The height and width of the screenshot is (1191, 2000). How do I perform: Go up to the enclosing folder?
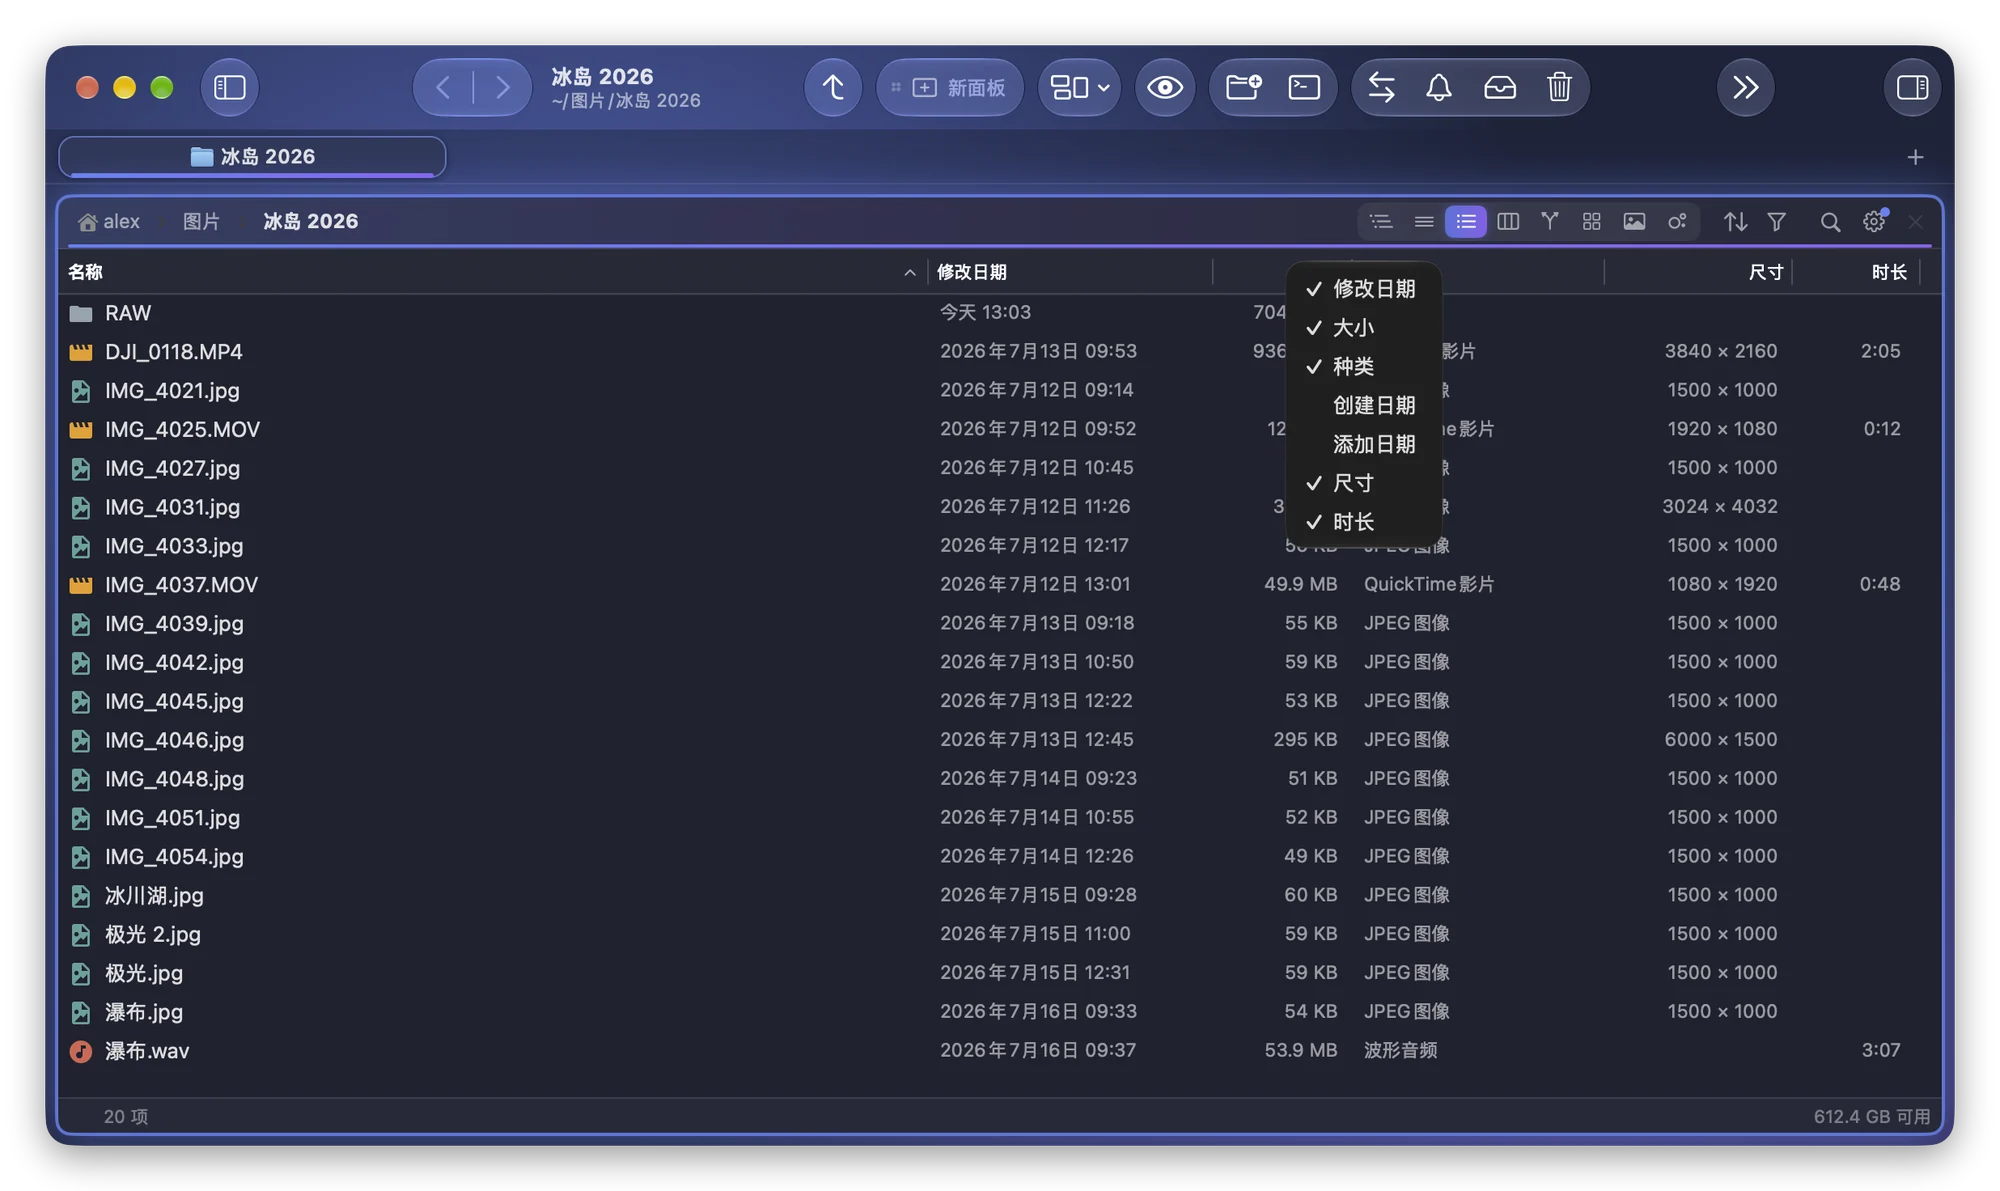coord(832,87)
